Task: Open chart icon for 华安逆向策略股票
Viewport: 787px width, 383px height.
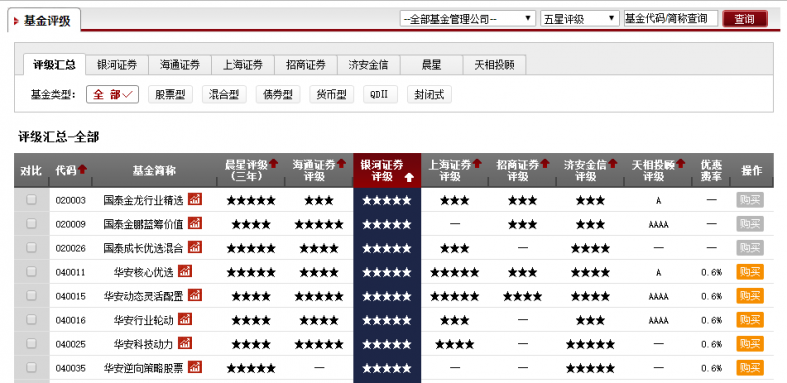Action: (195, 367)
